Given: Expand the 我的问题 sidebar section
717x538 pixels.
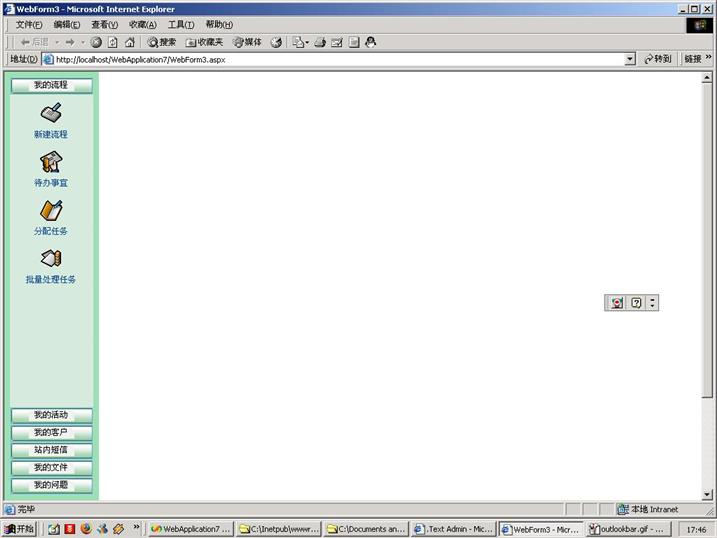Looking at the screenshot, I should click(52, 485).
